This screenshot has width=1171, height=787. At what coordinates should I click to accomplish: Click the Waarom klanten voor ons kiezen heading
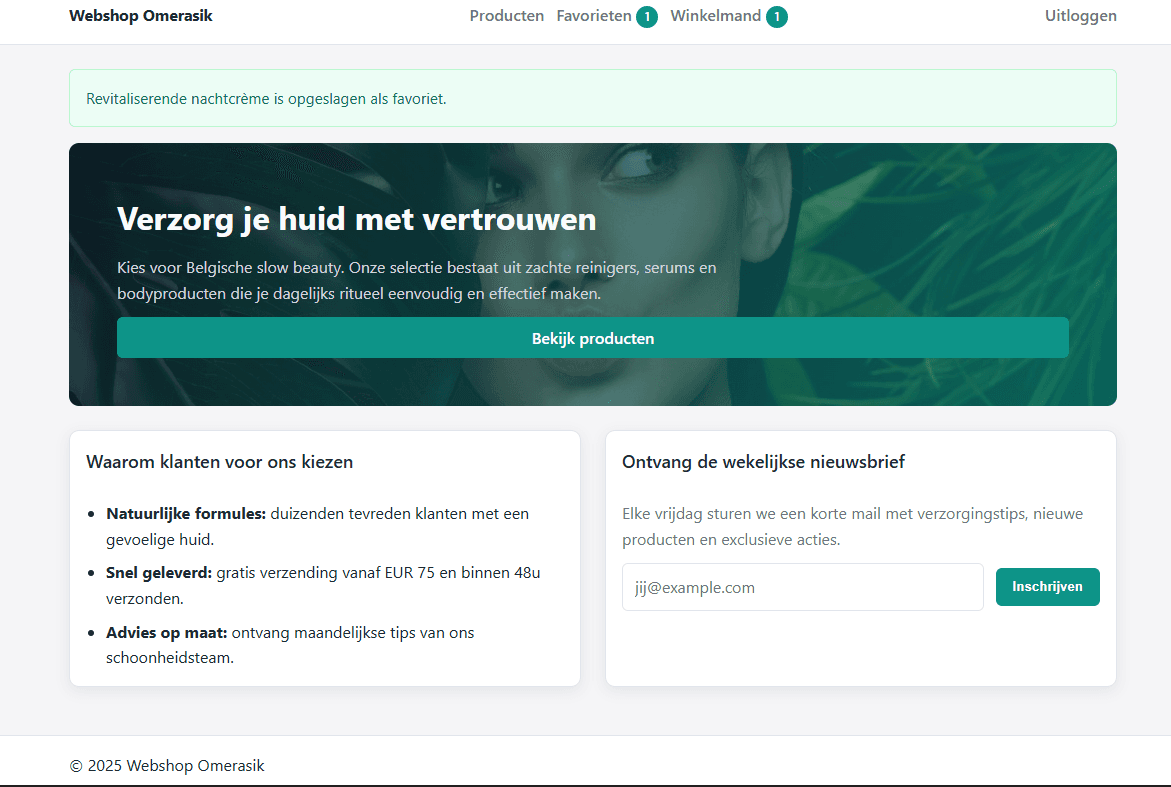219,461
